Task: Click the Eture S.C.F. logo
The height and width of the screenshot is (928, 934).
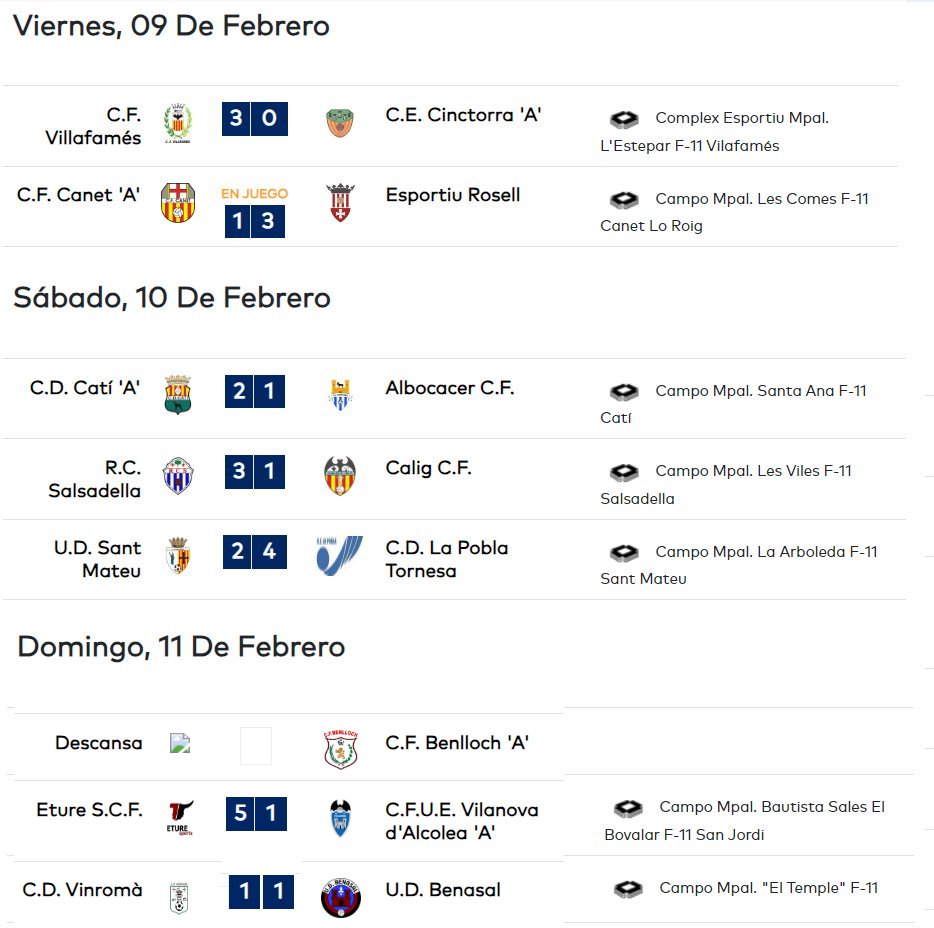Action: [x=179, y=818]
